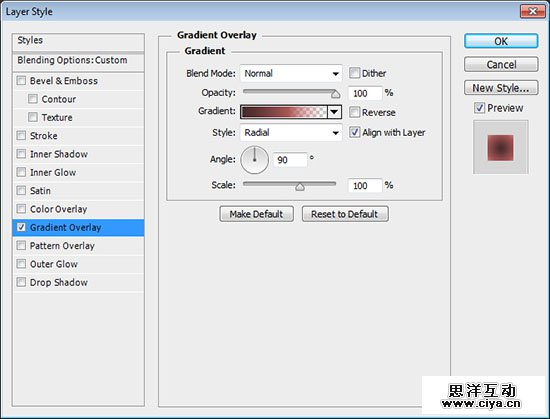Enable the Dither checkbox

(x=354, y=73)
